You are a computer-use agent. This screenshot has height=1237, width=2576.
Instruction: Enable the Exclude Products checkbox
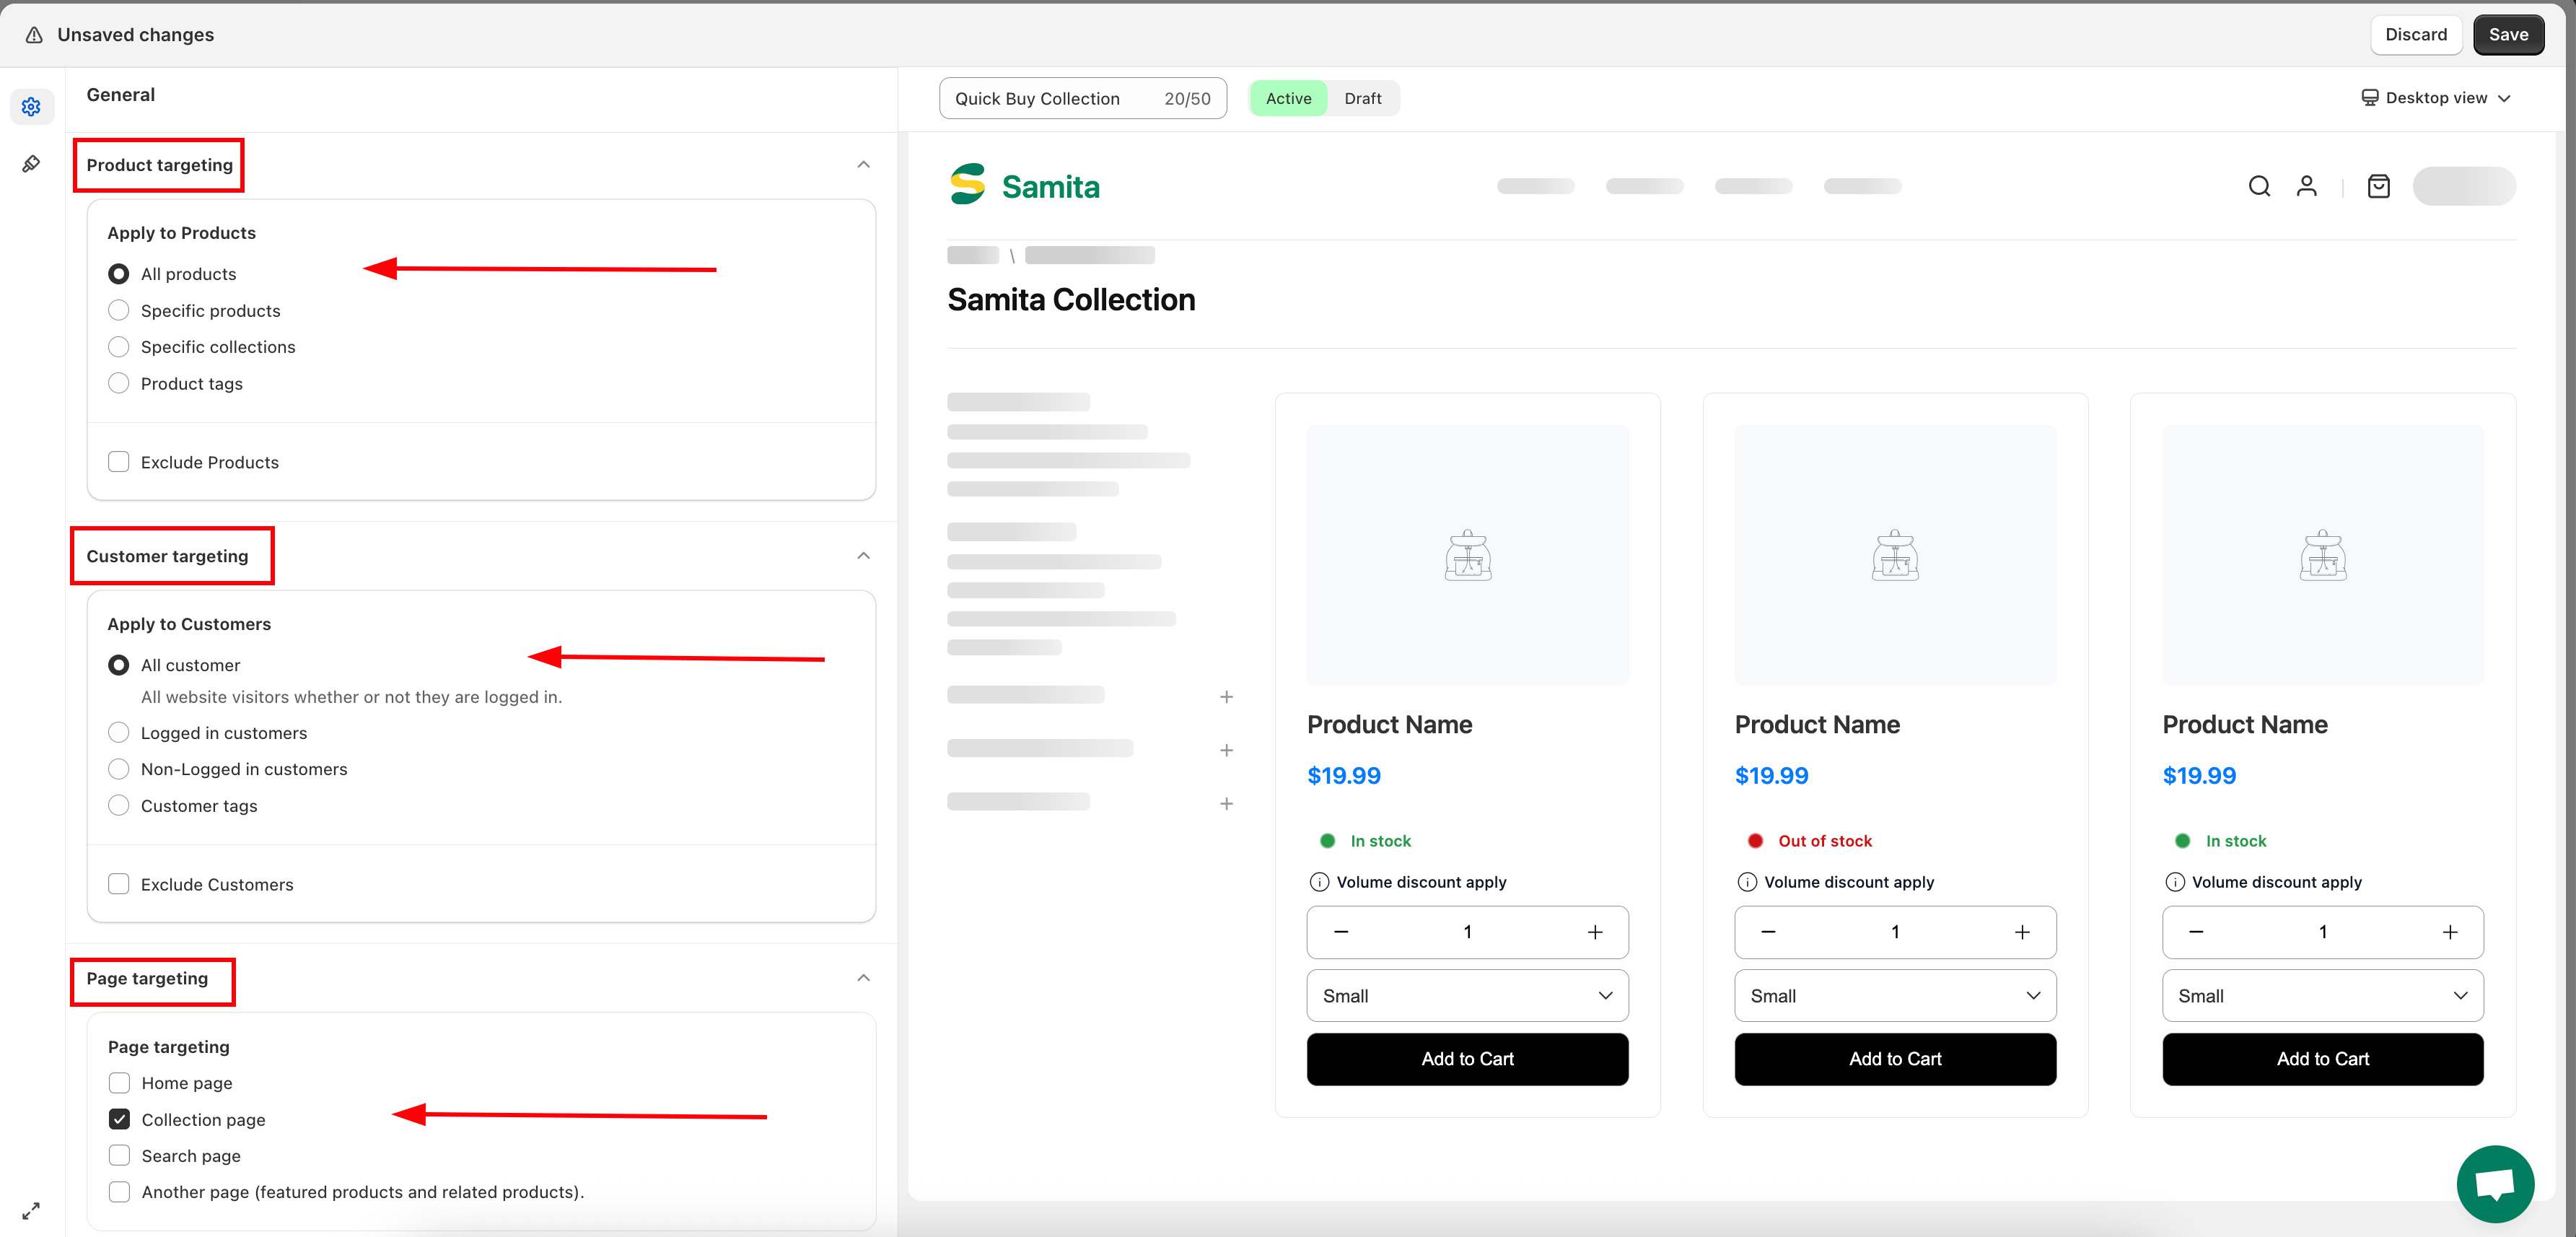[119, 462]
